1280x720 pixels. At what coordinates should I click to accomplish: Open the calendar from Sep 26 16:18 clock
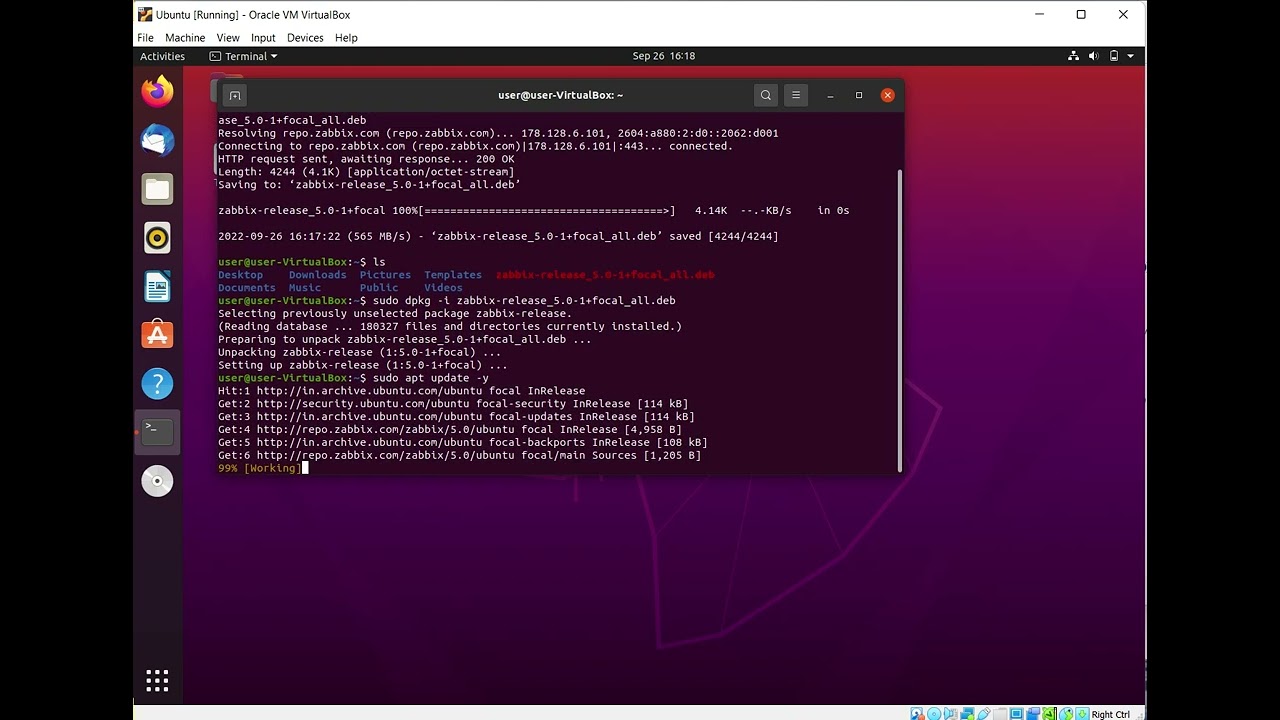point(664,56)
